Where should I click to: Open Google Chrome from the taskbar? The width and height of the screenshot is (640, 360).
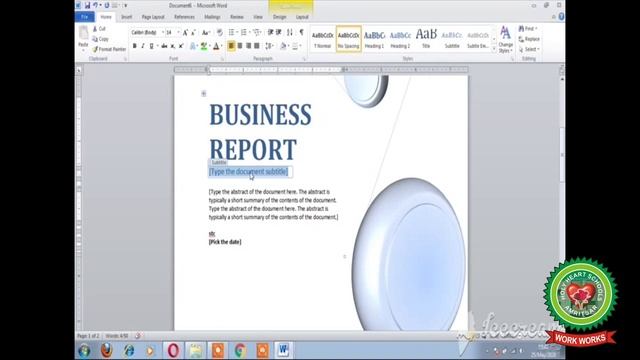(240, 350)
